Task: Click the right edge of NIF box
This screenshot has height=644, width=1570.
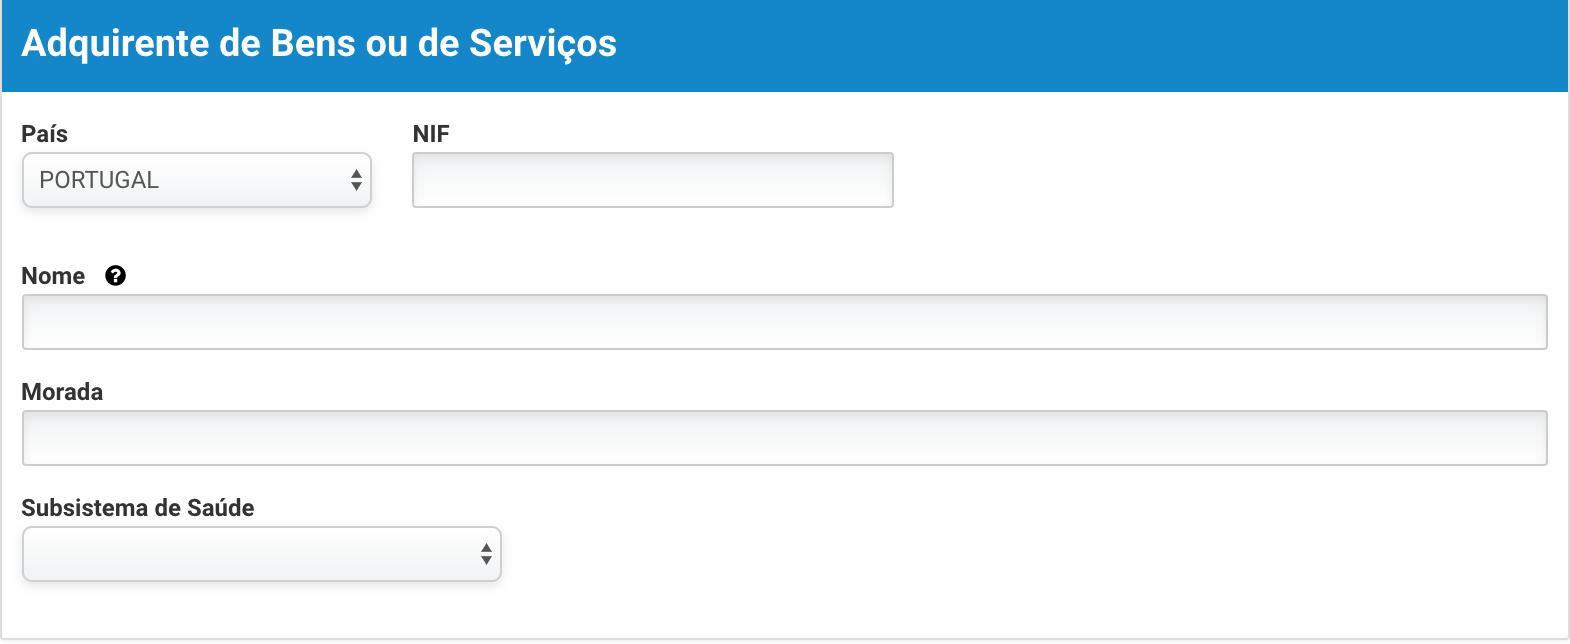Action: click(880, 180)
